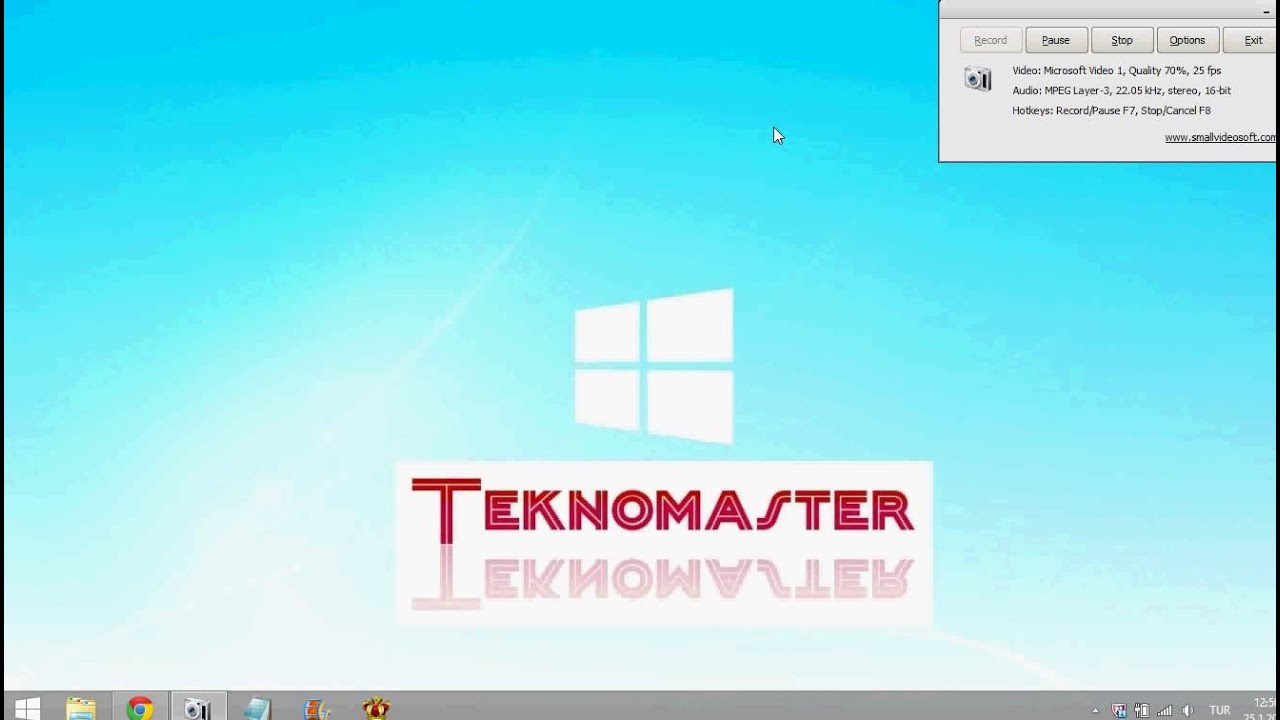Open File Explorer from the taskbar
The height and width of the screenshot is (720, 1280).
click(81, 708)
